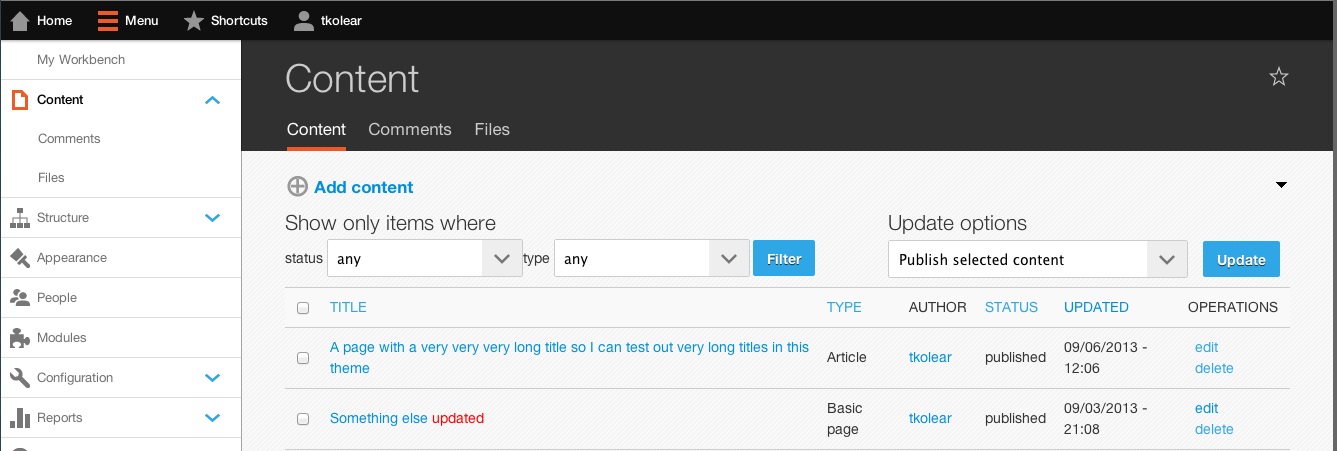This screenshot has height=451, width=1337.
Task: Click the plus circle icon beside Add content
Action: (x=297, y=187)
